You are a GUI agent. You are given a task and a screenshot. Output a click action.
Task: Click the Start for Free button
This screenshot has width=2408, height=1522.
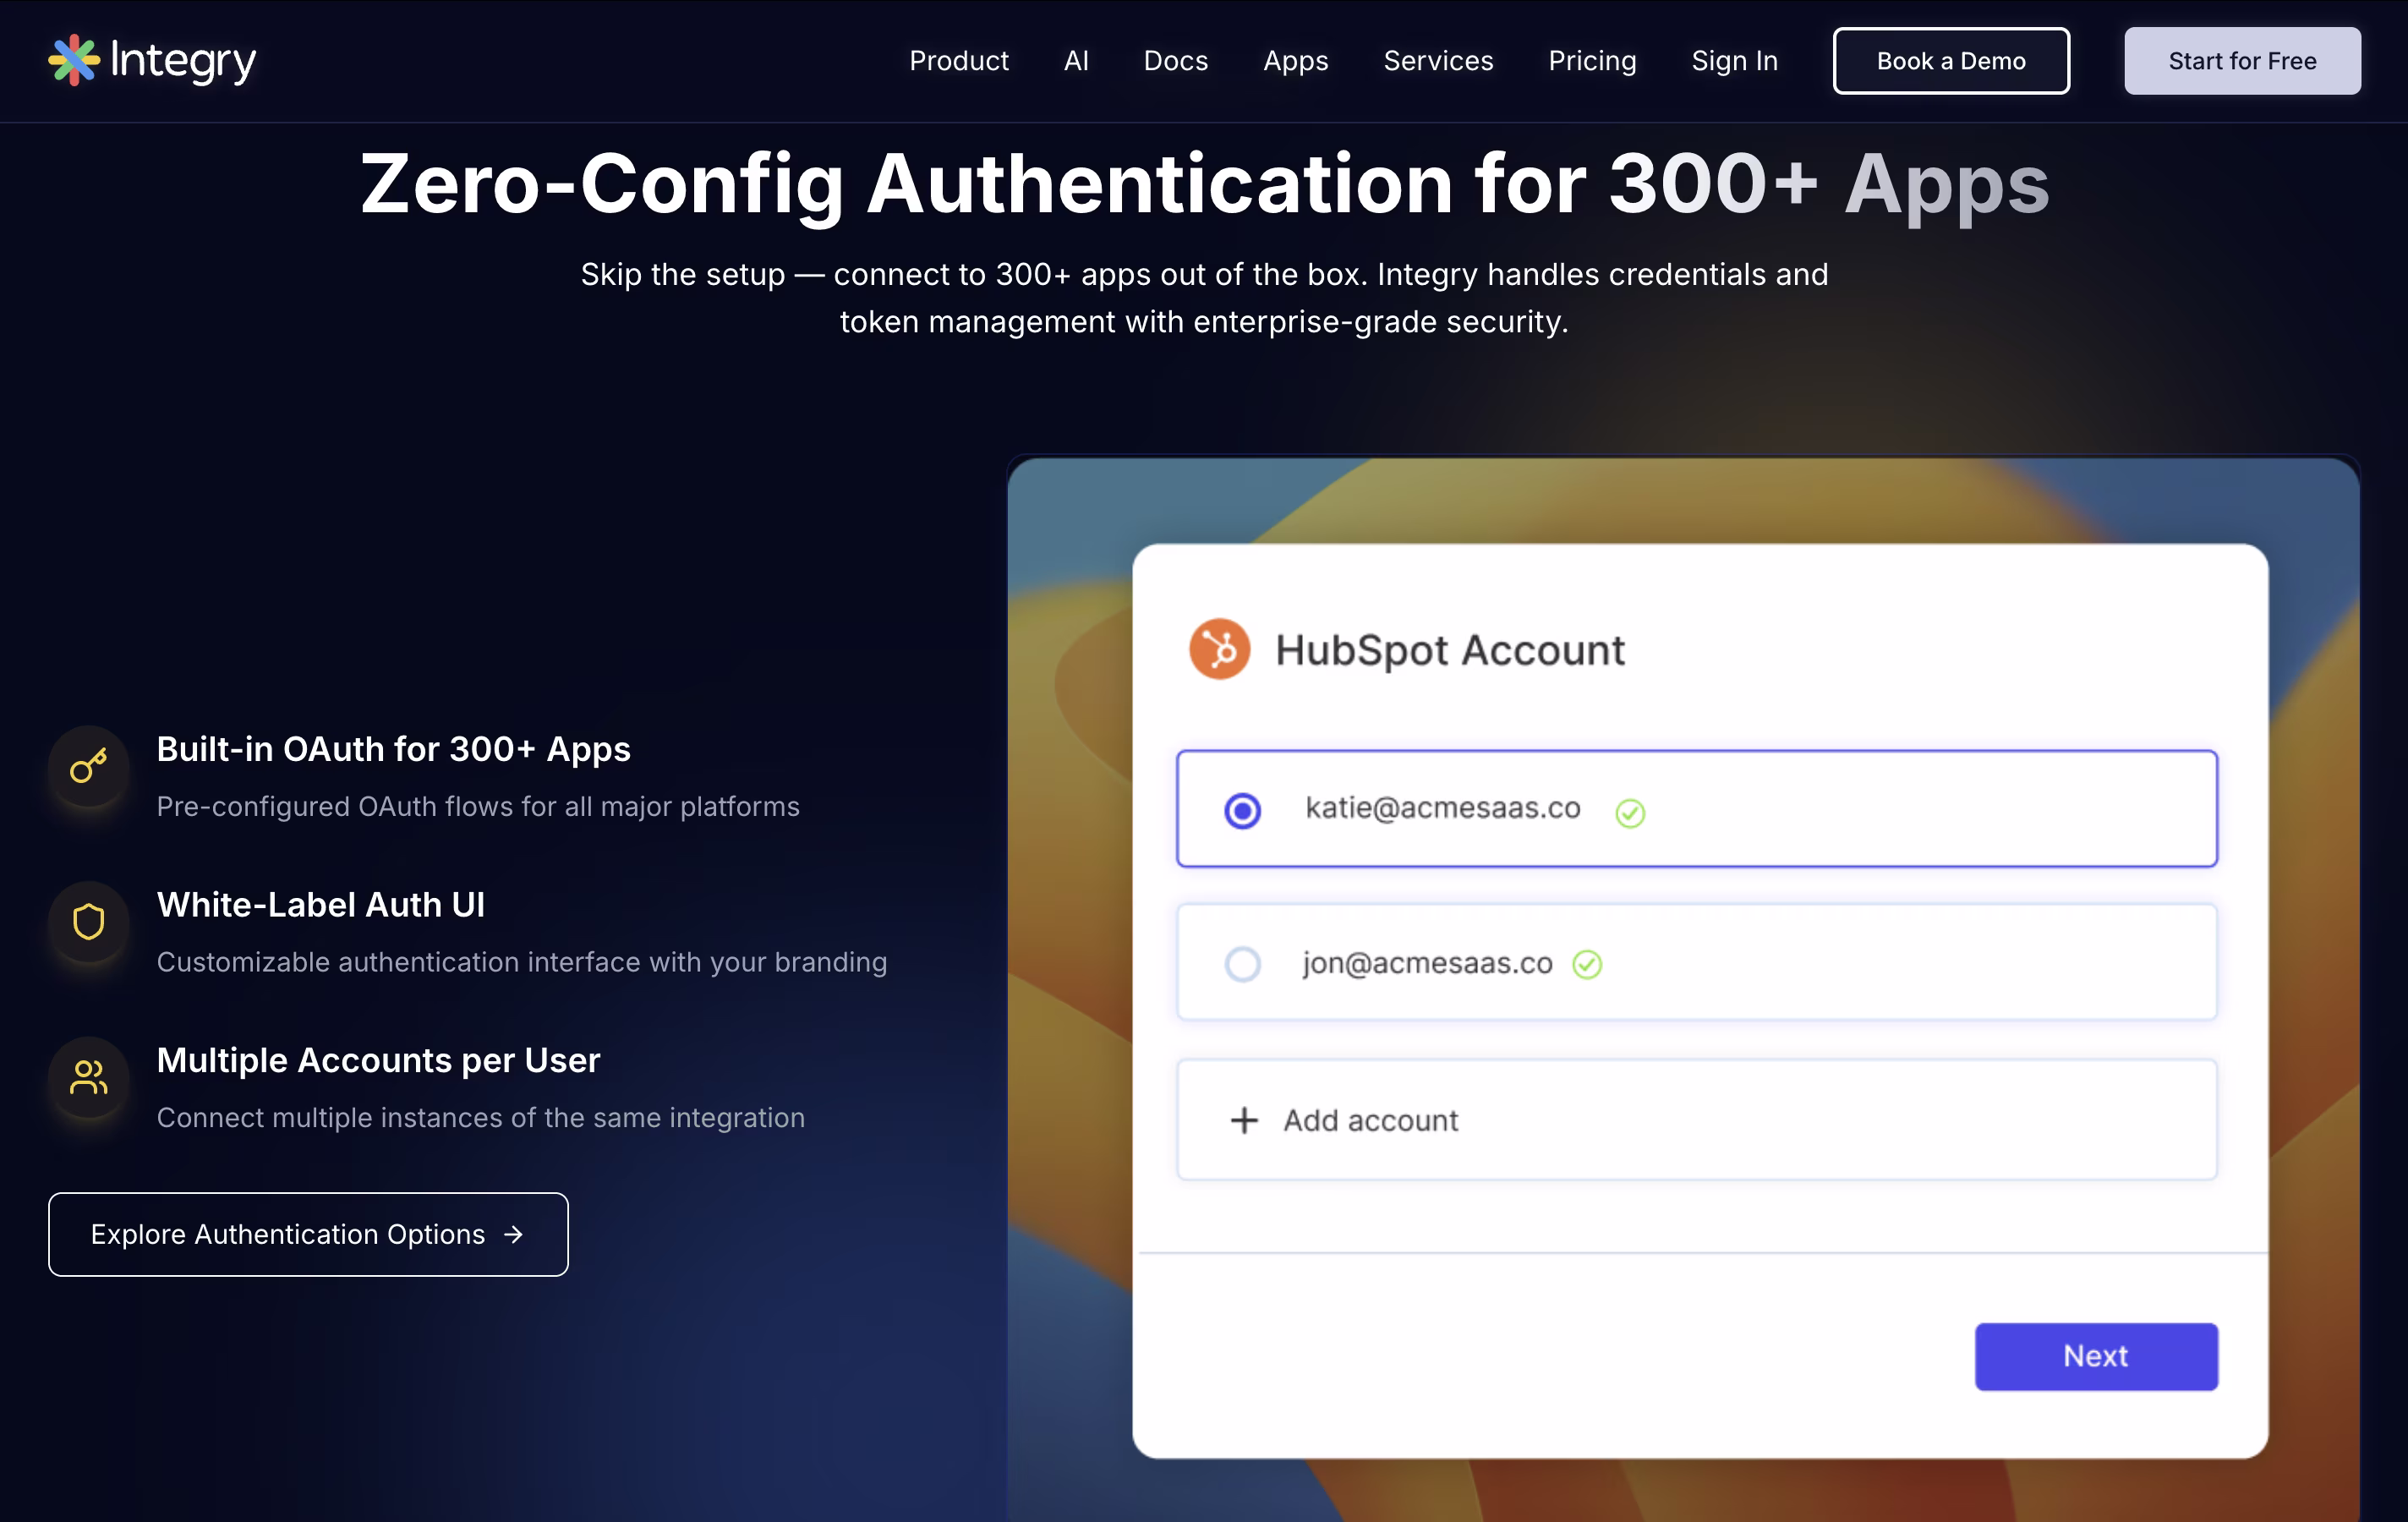(x=2242, y=61)
